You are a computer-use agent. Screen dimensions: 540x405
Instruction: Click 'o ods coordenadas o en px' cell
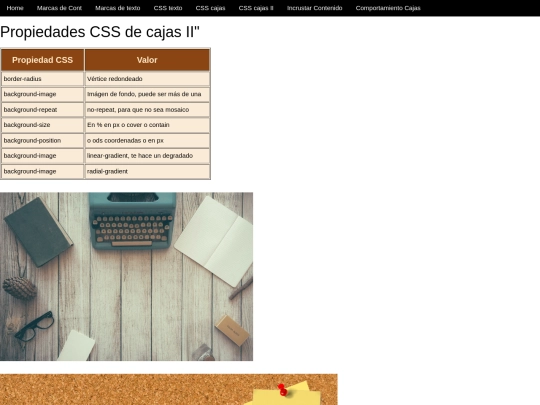[147, 141]
